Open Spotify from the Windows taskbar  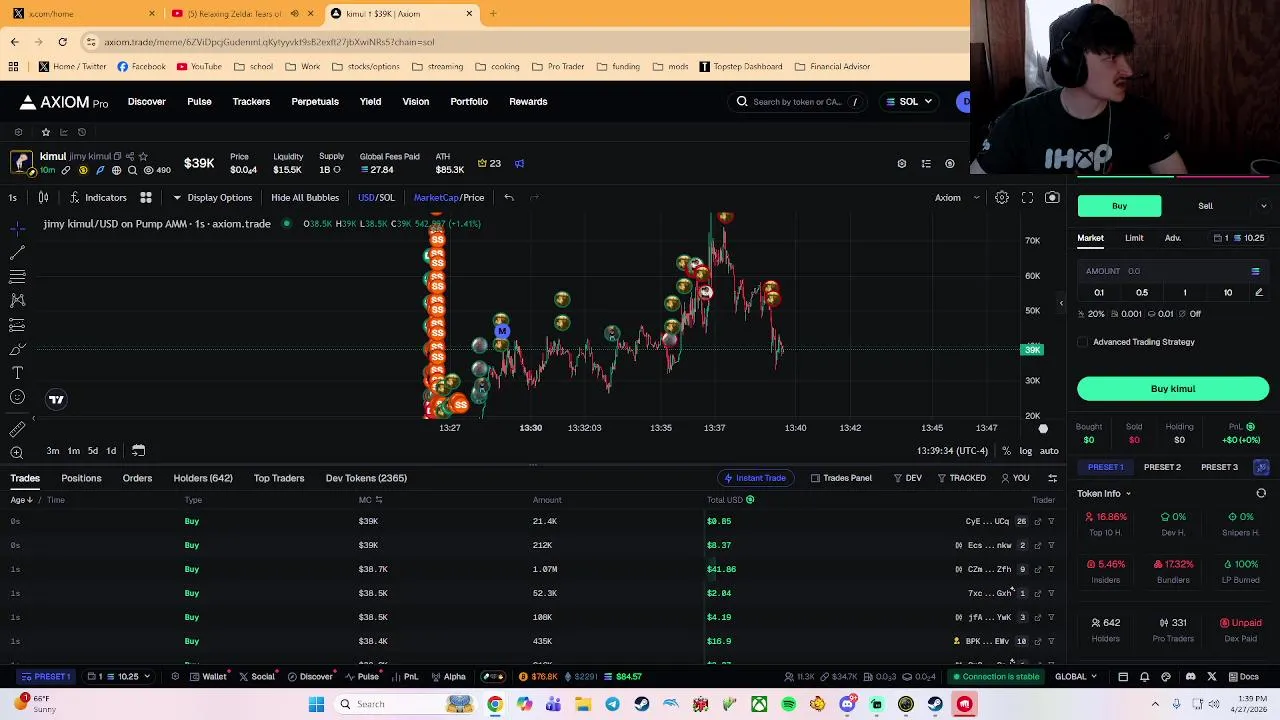coord(789,704)
